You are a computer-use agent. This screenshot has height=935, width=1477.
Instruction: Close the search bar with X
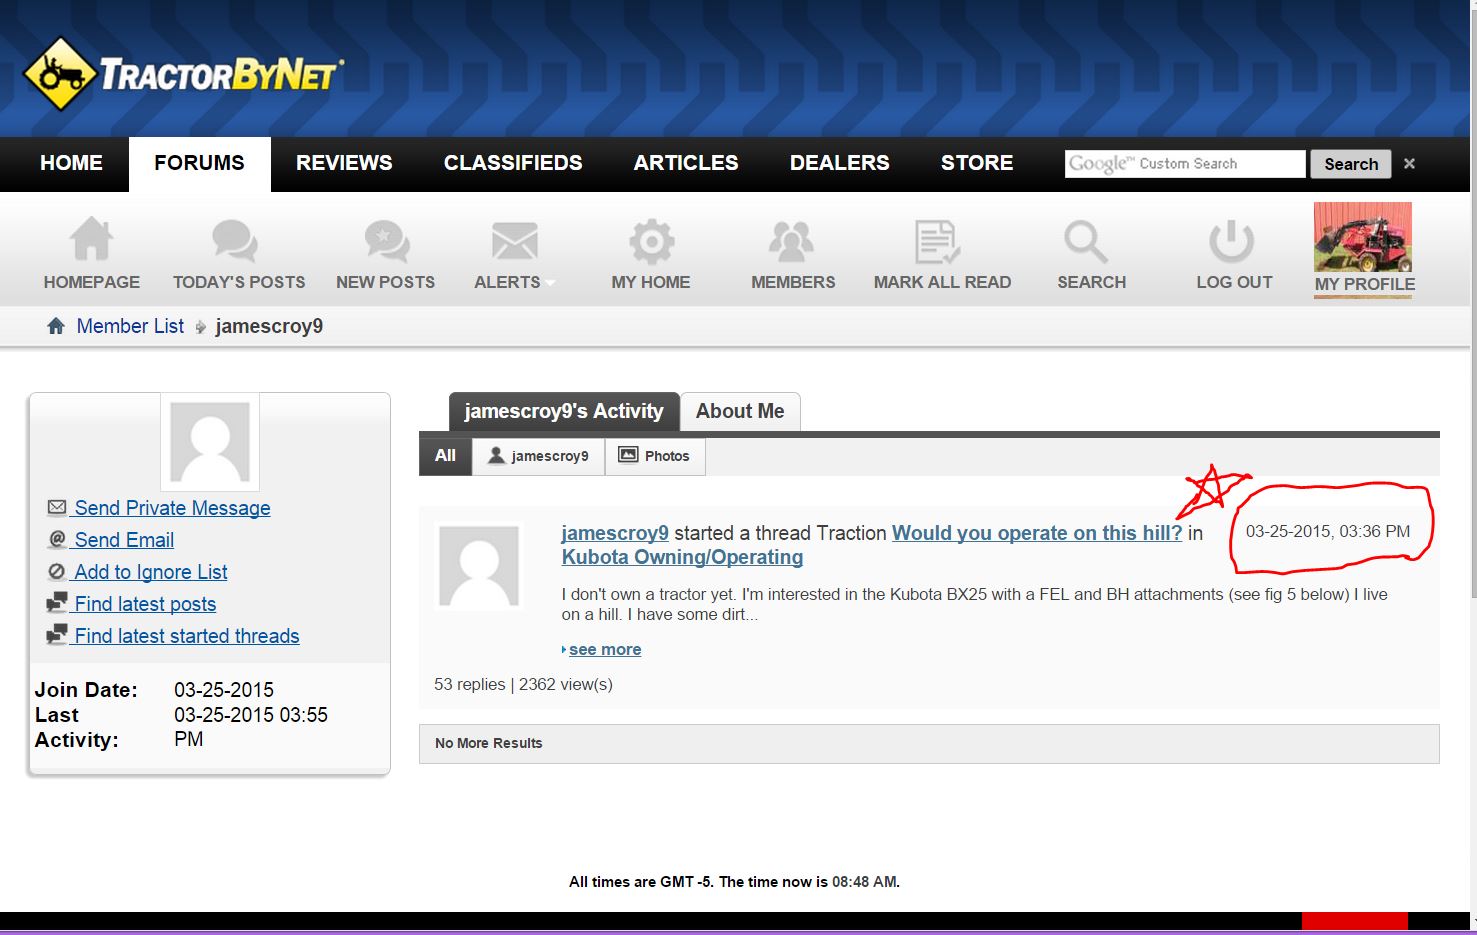coord(1409,164)
